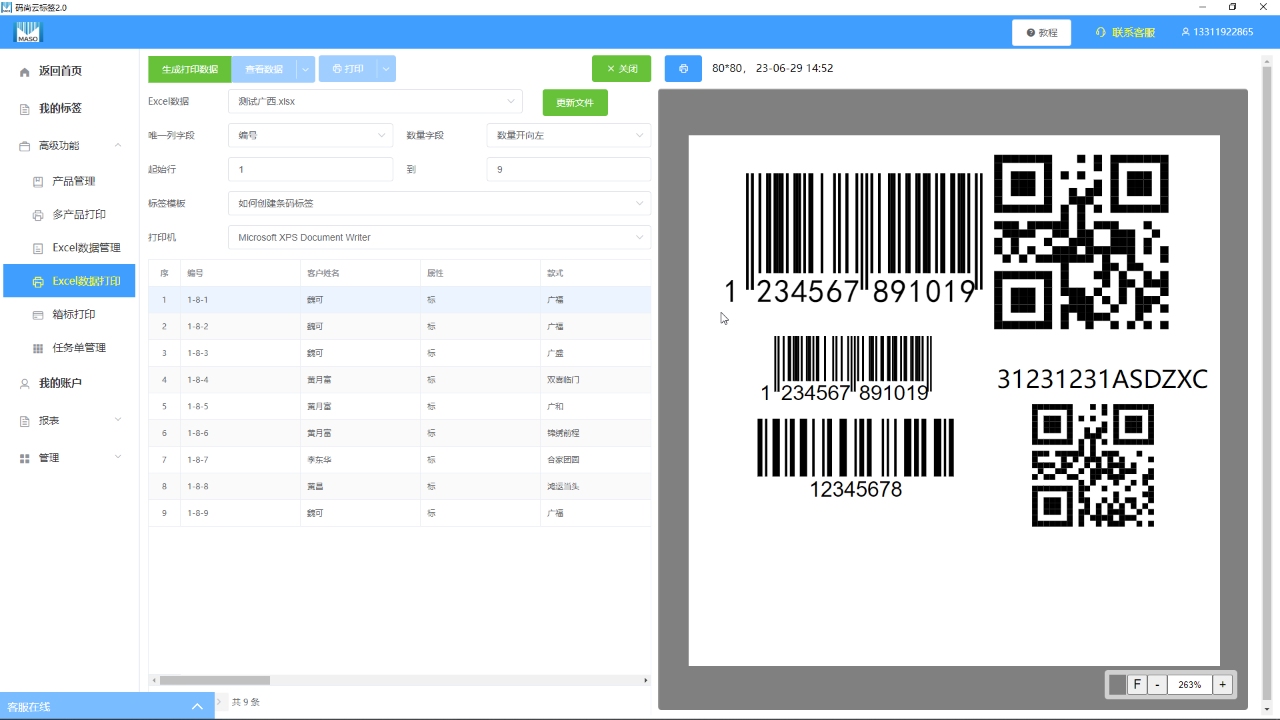Viewport: 1280px width, 720px height.
Task: Click the green 生成打印数据 button
Action: click(190, 69)
